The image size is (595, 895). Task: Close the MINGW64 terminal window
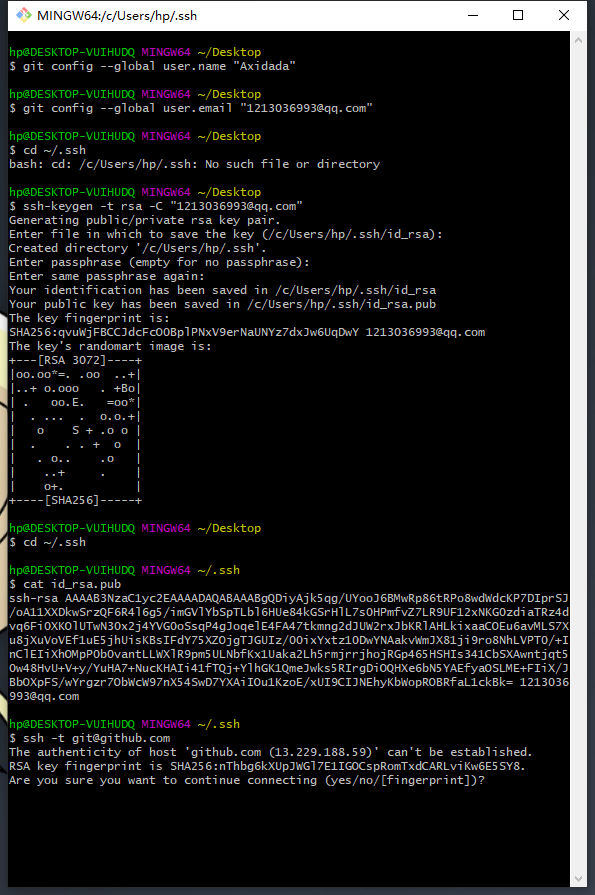coord(564,15)
